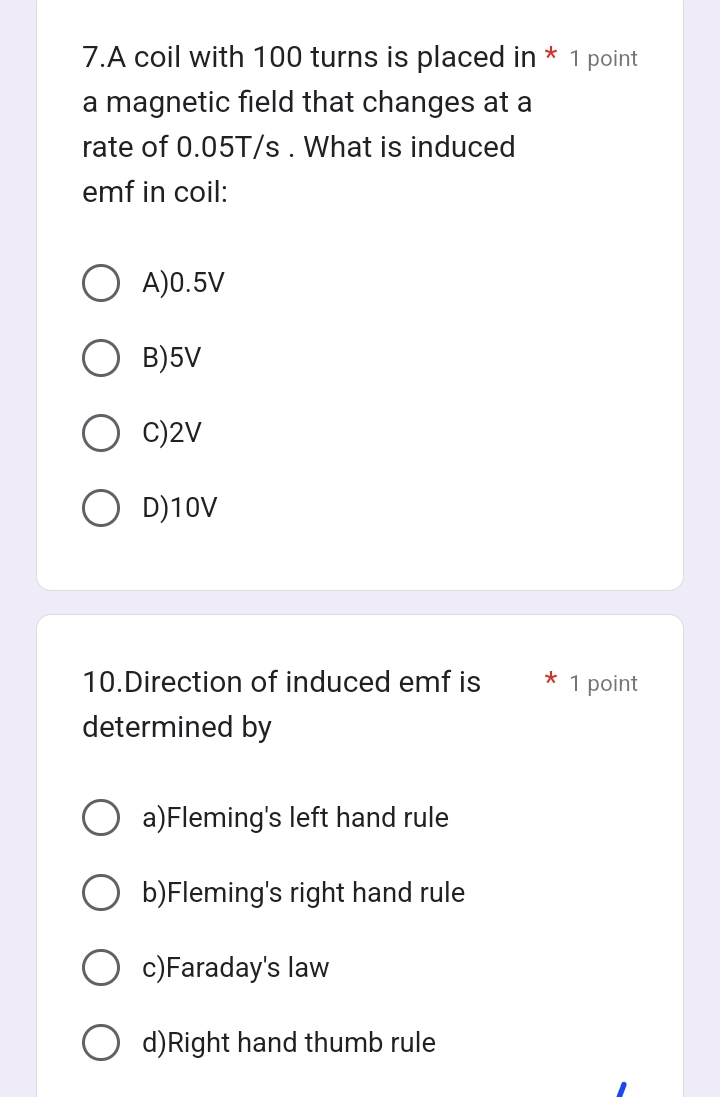Choose option B)5V
Screen dimensions: 720x1097
(101, 358)
